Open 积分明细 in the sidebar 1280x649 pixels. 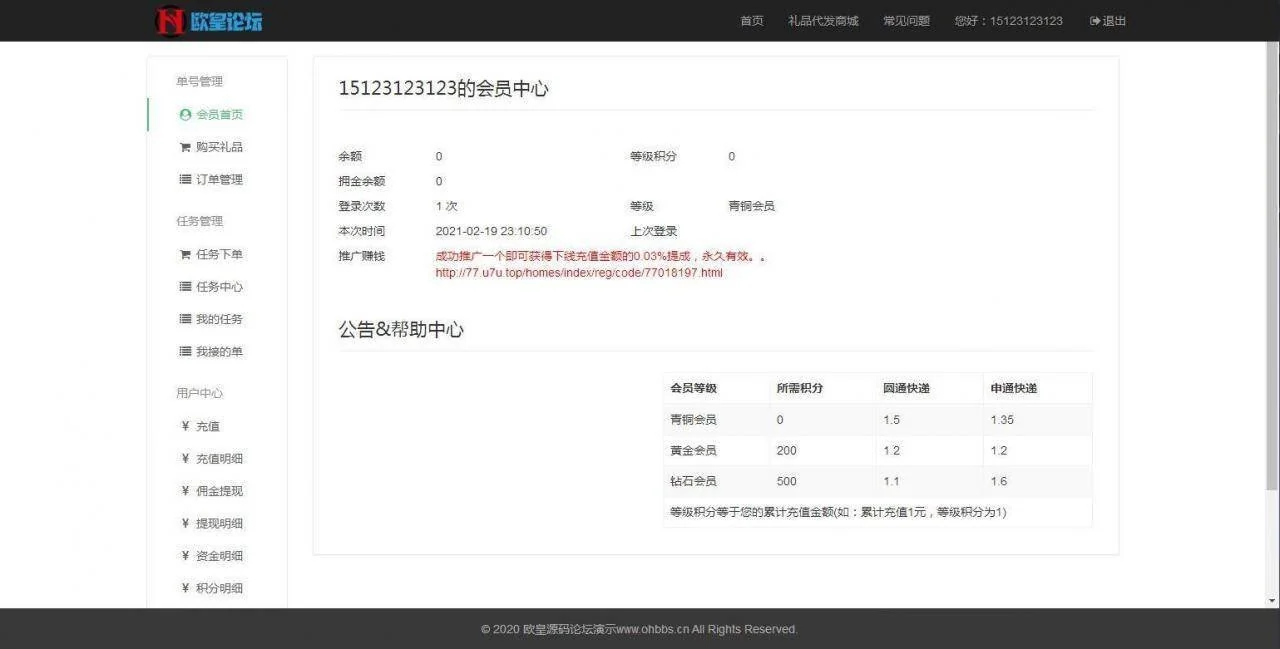(x=219, y=588)
